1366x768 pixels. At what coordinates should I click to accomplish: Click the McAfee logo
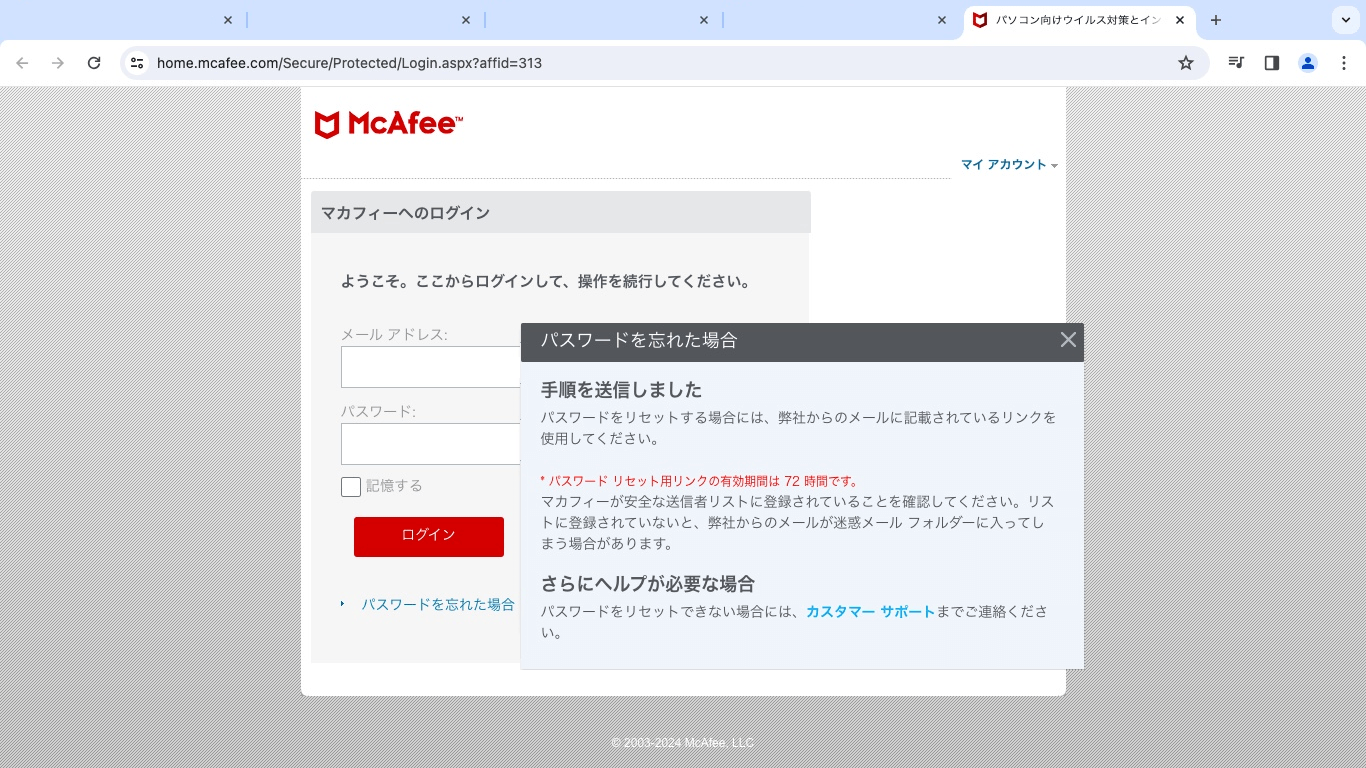coord(388,124)
